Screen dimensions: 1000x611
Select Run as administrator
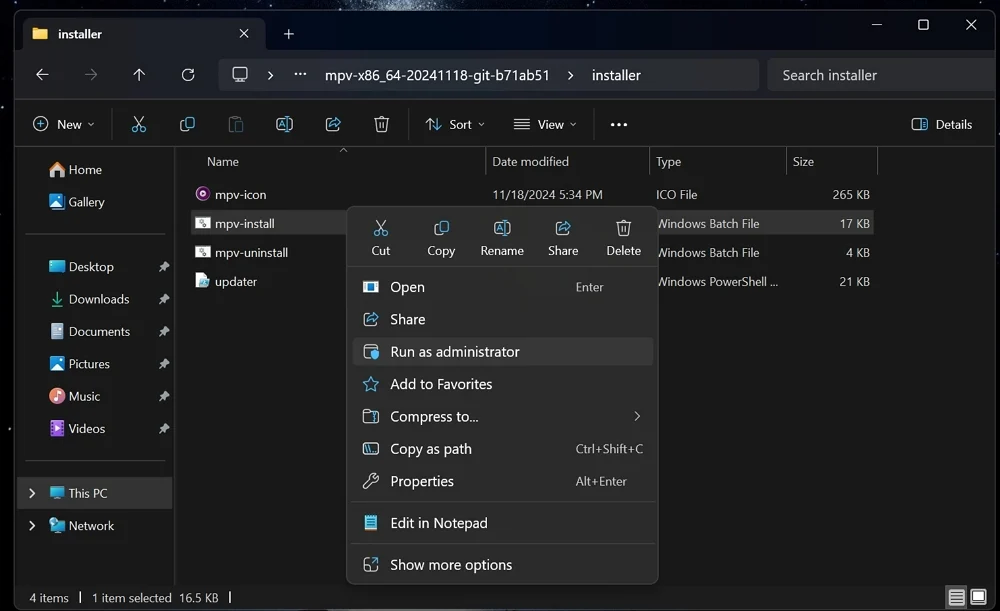click(503, 352)
